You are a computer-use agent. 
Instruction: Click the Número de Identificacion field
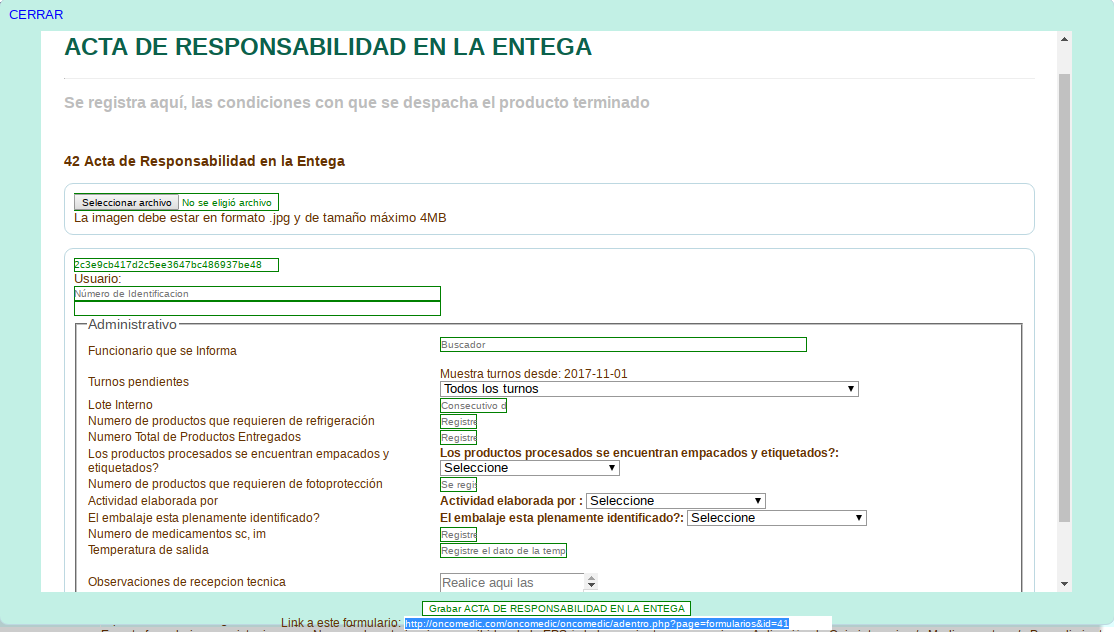[257, 294]
